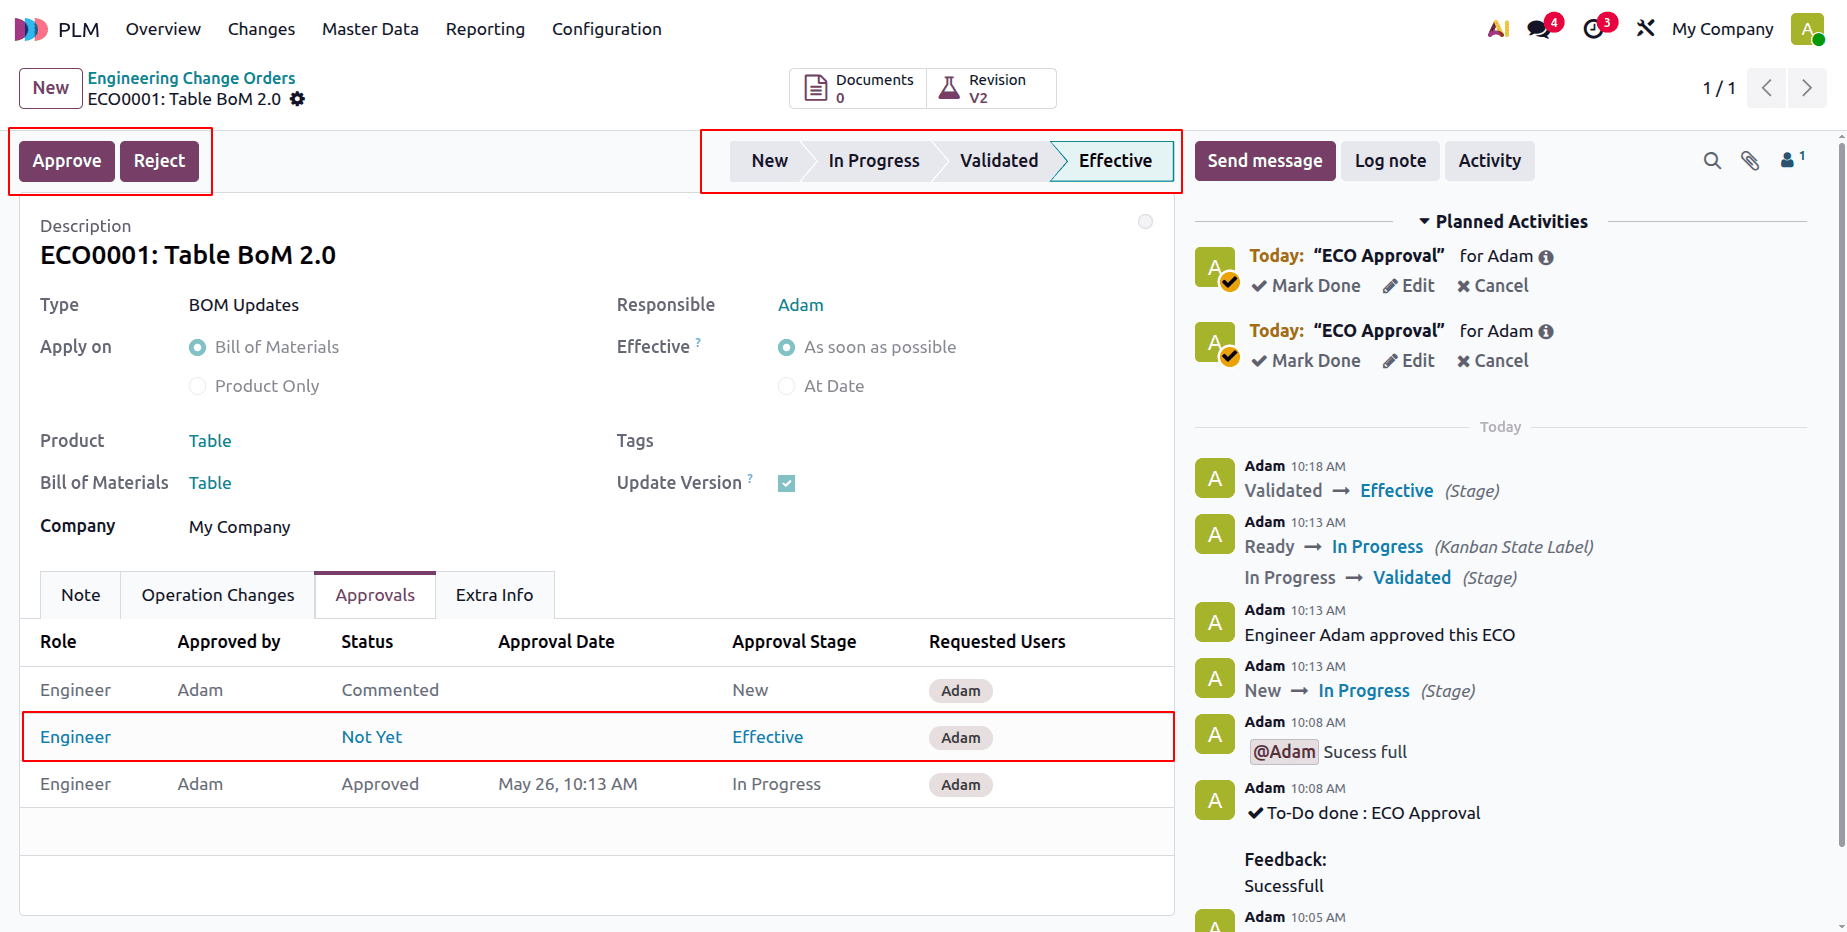Viewport: 1847px width, 932px height.
Task: Click the ECO0001: Table BoM 2.0 description field
Action: click(188, 256)
